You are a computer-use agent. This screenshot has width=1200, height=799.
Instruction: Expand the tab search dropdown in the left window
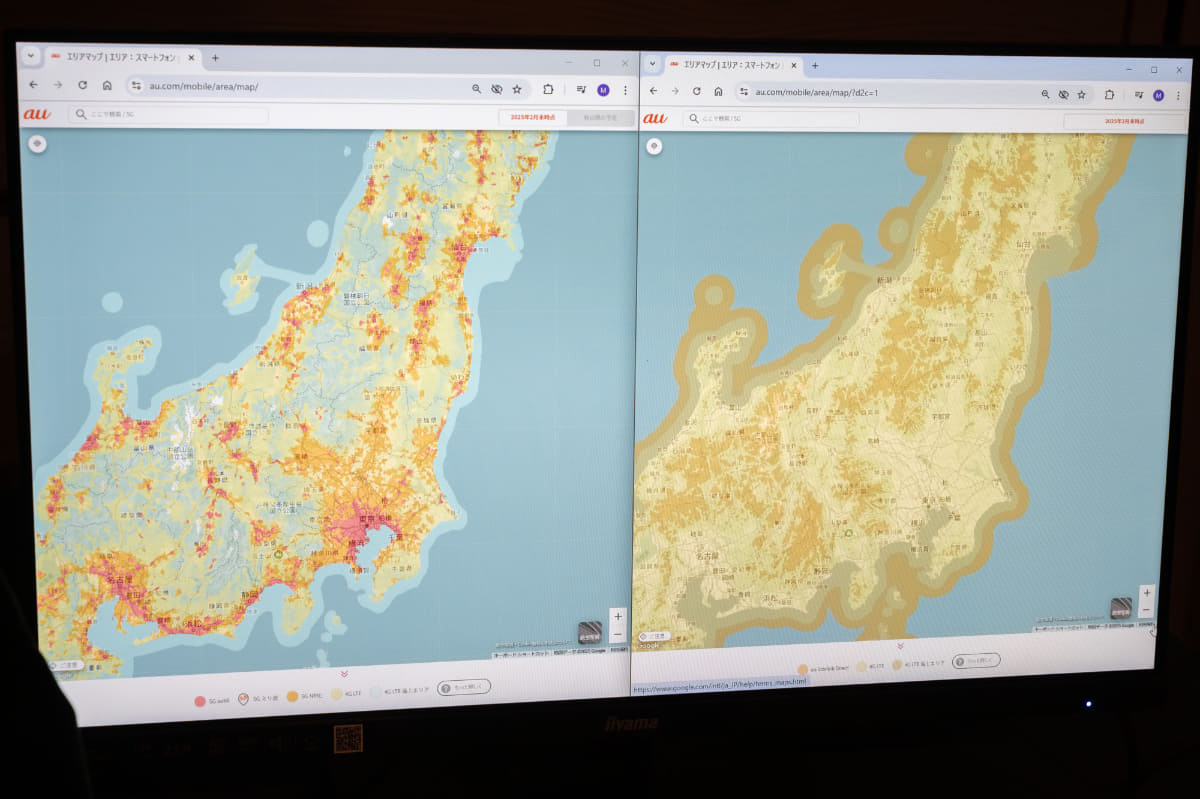[30, 56]
